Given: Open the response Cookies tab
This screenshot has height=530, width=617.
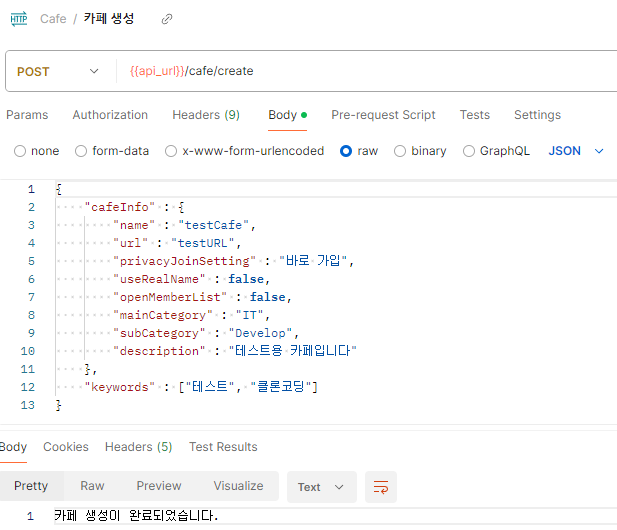Looking at the screenshot, I should coord(66,447).
